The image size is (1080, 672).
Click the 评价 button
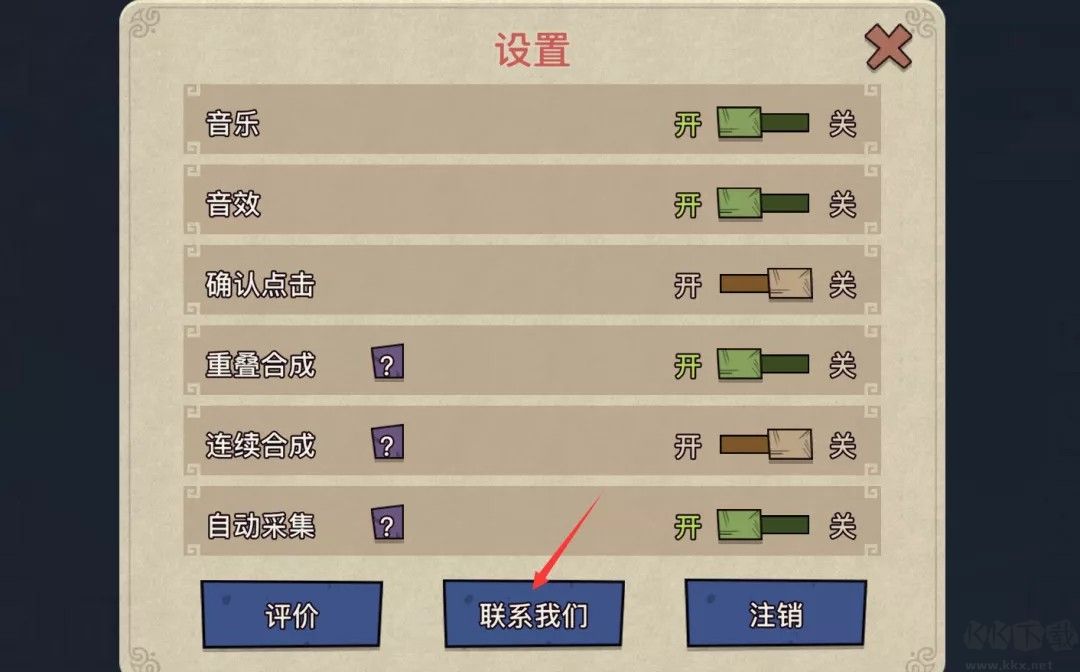coord(291,614)
